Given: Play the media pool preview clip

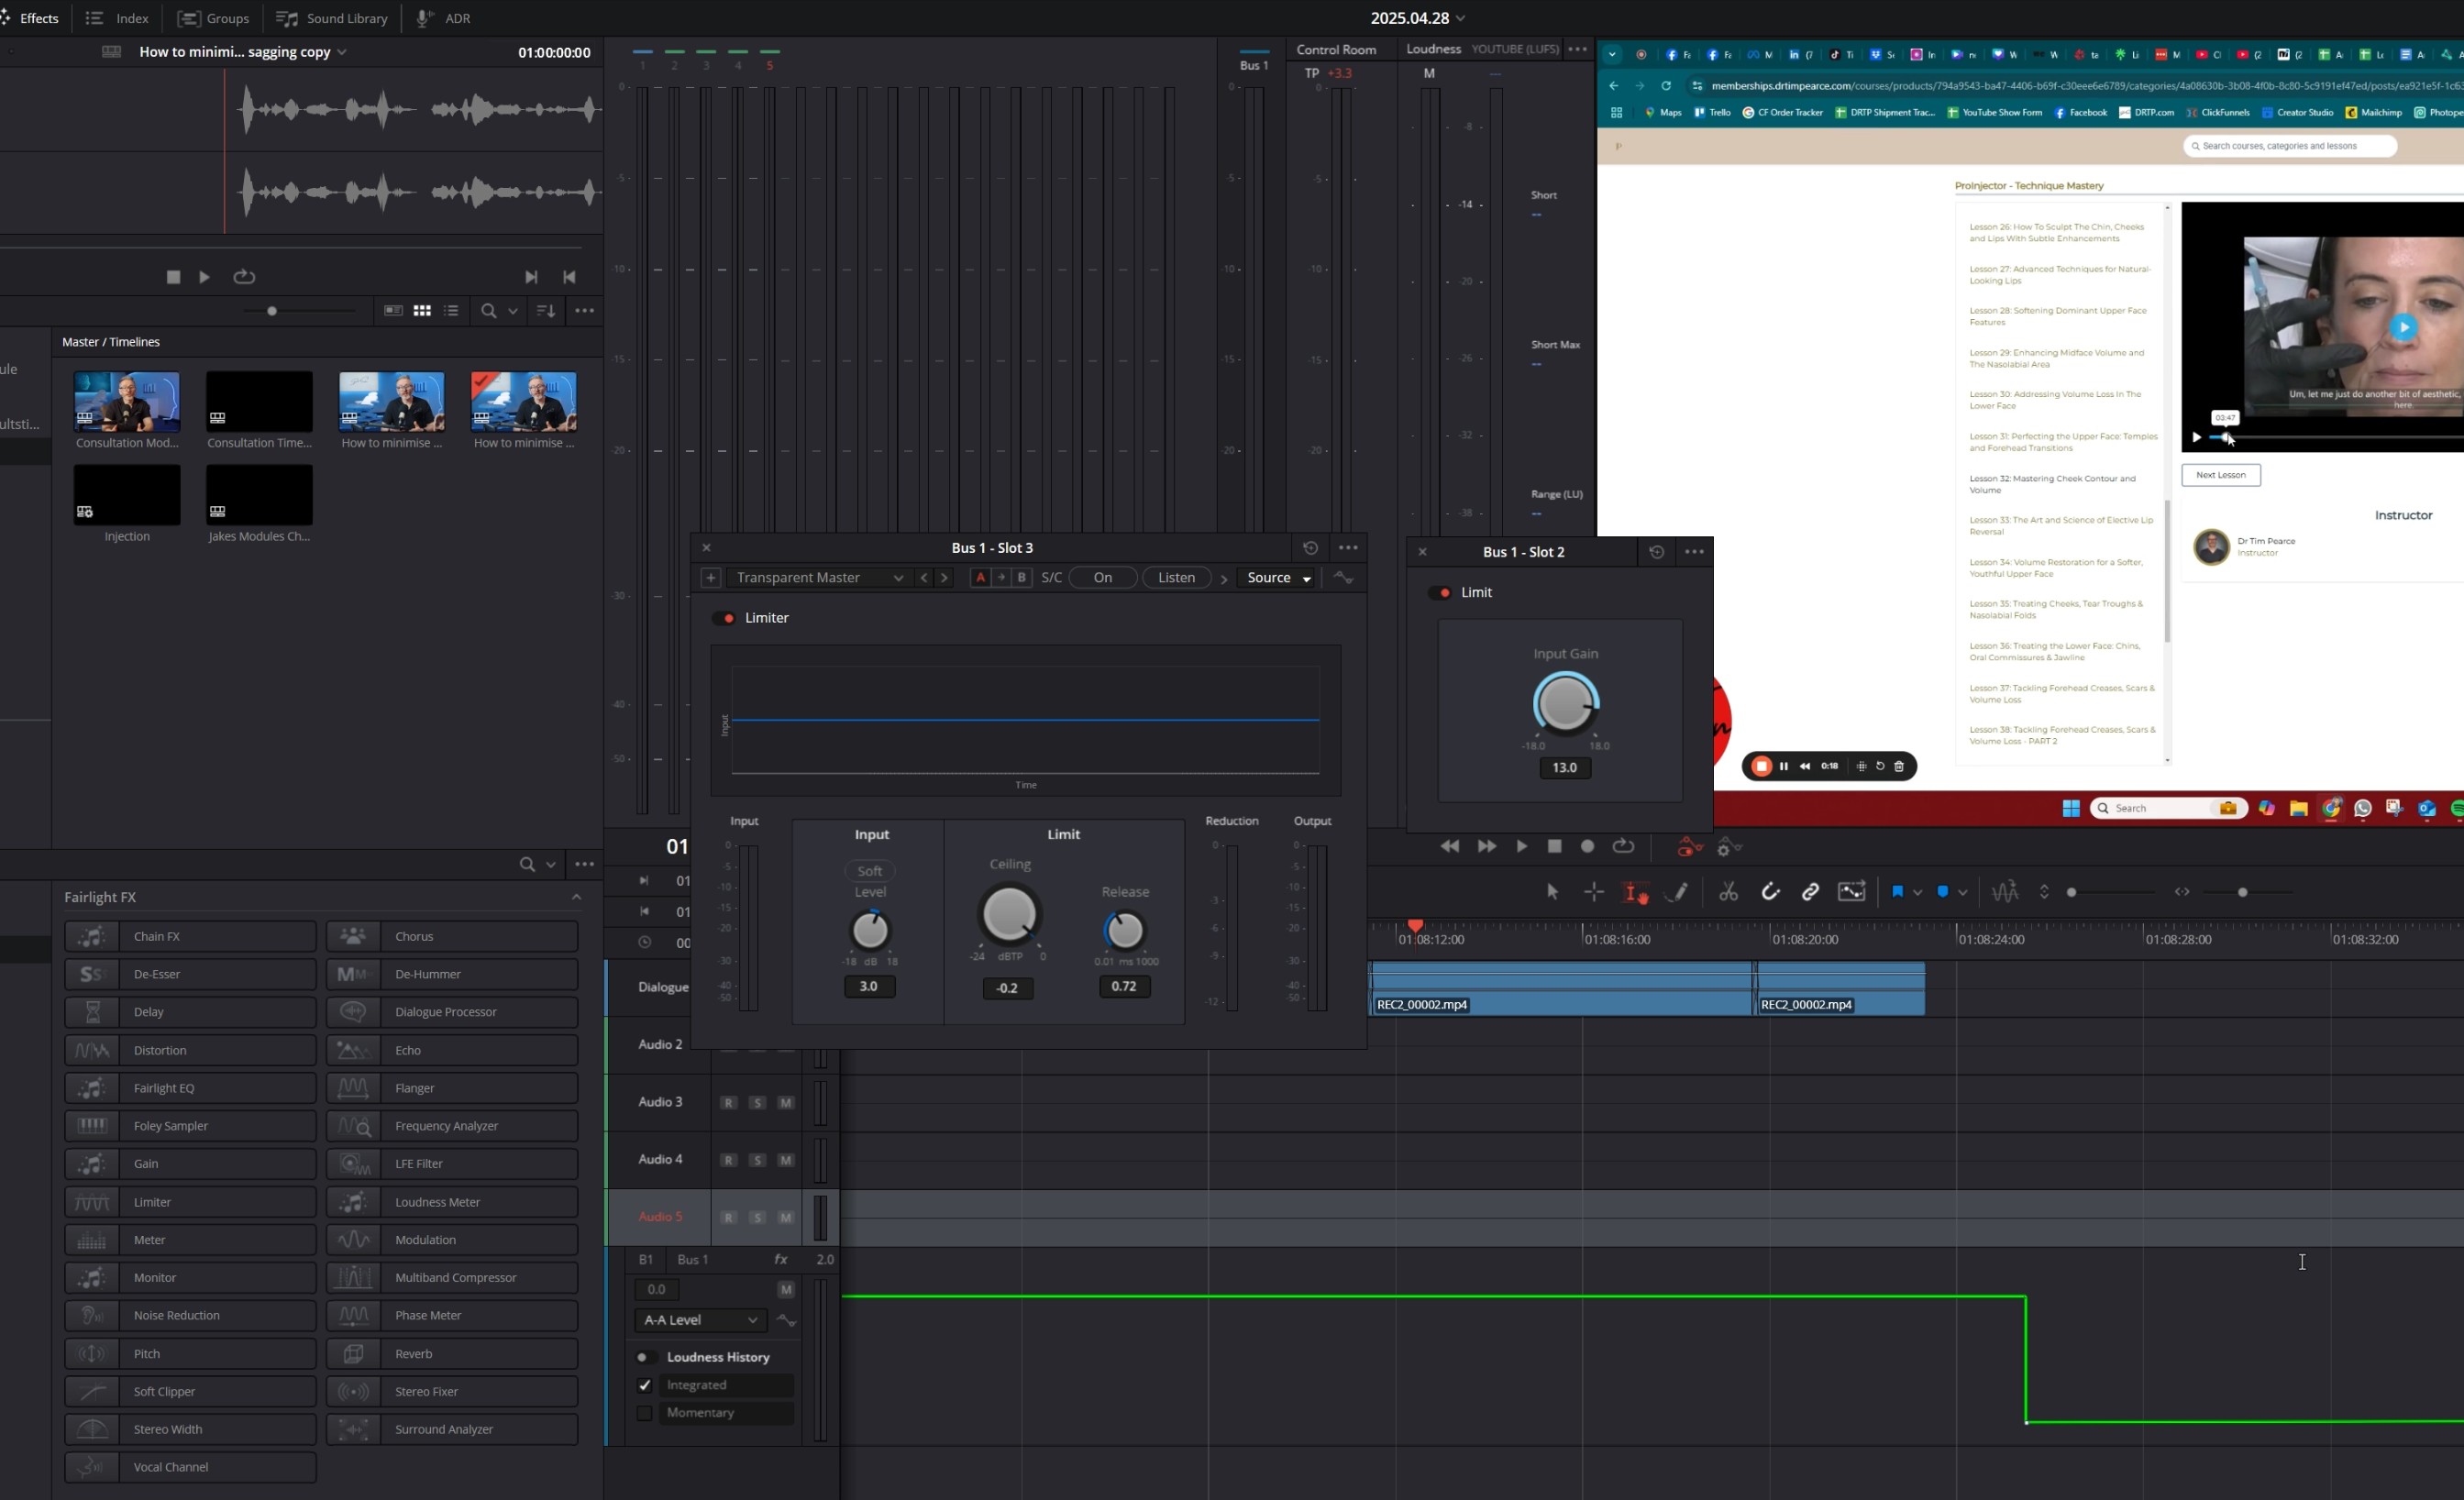Looking at the screenshot, I should (204, 277).
